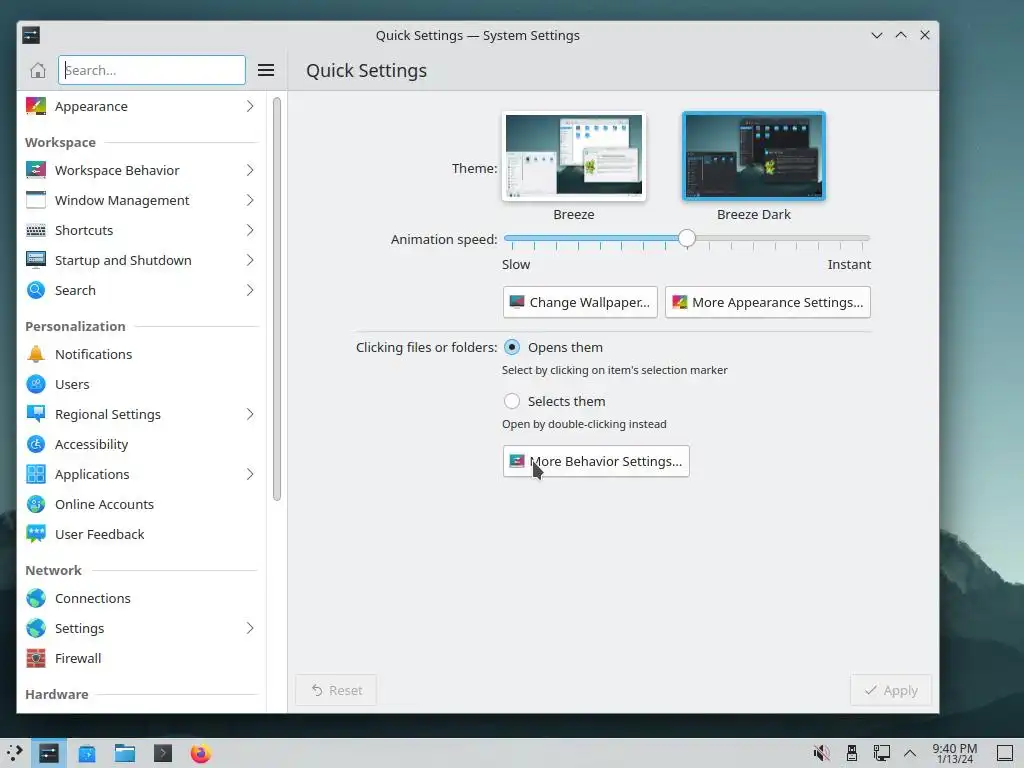Expand the Search category chevron
The image size is (1024, 768).
[250, 290]
